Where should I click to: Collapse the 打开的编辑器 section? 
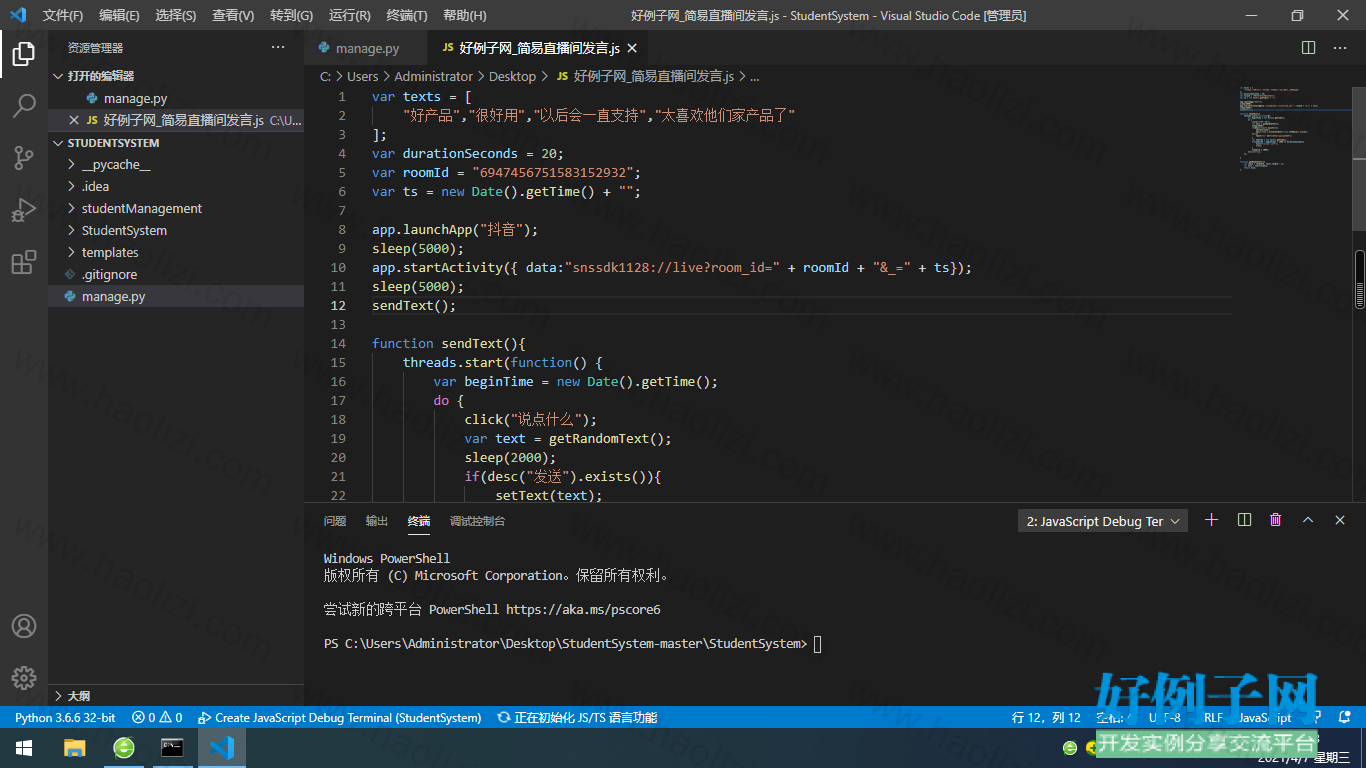[176, 76]
